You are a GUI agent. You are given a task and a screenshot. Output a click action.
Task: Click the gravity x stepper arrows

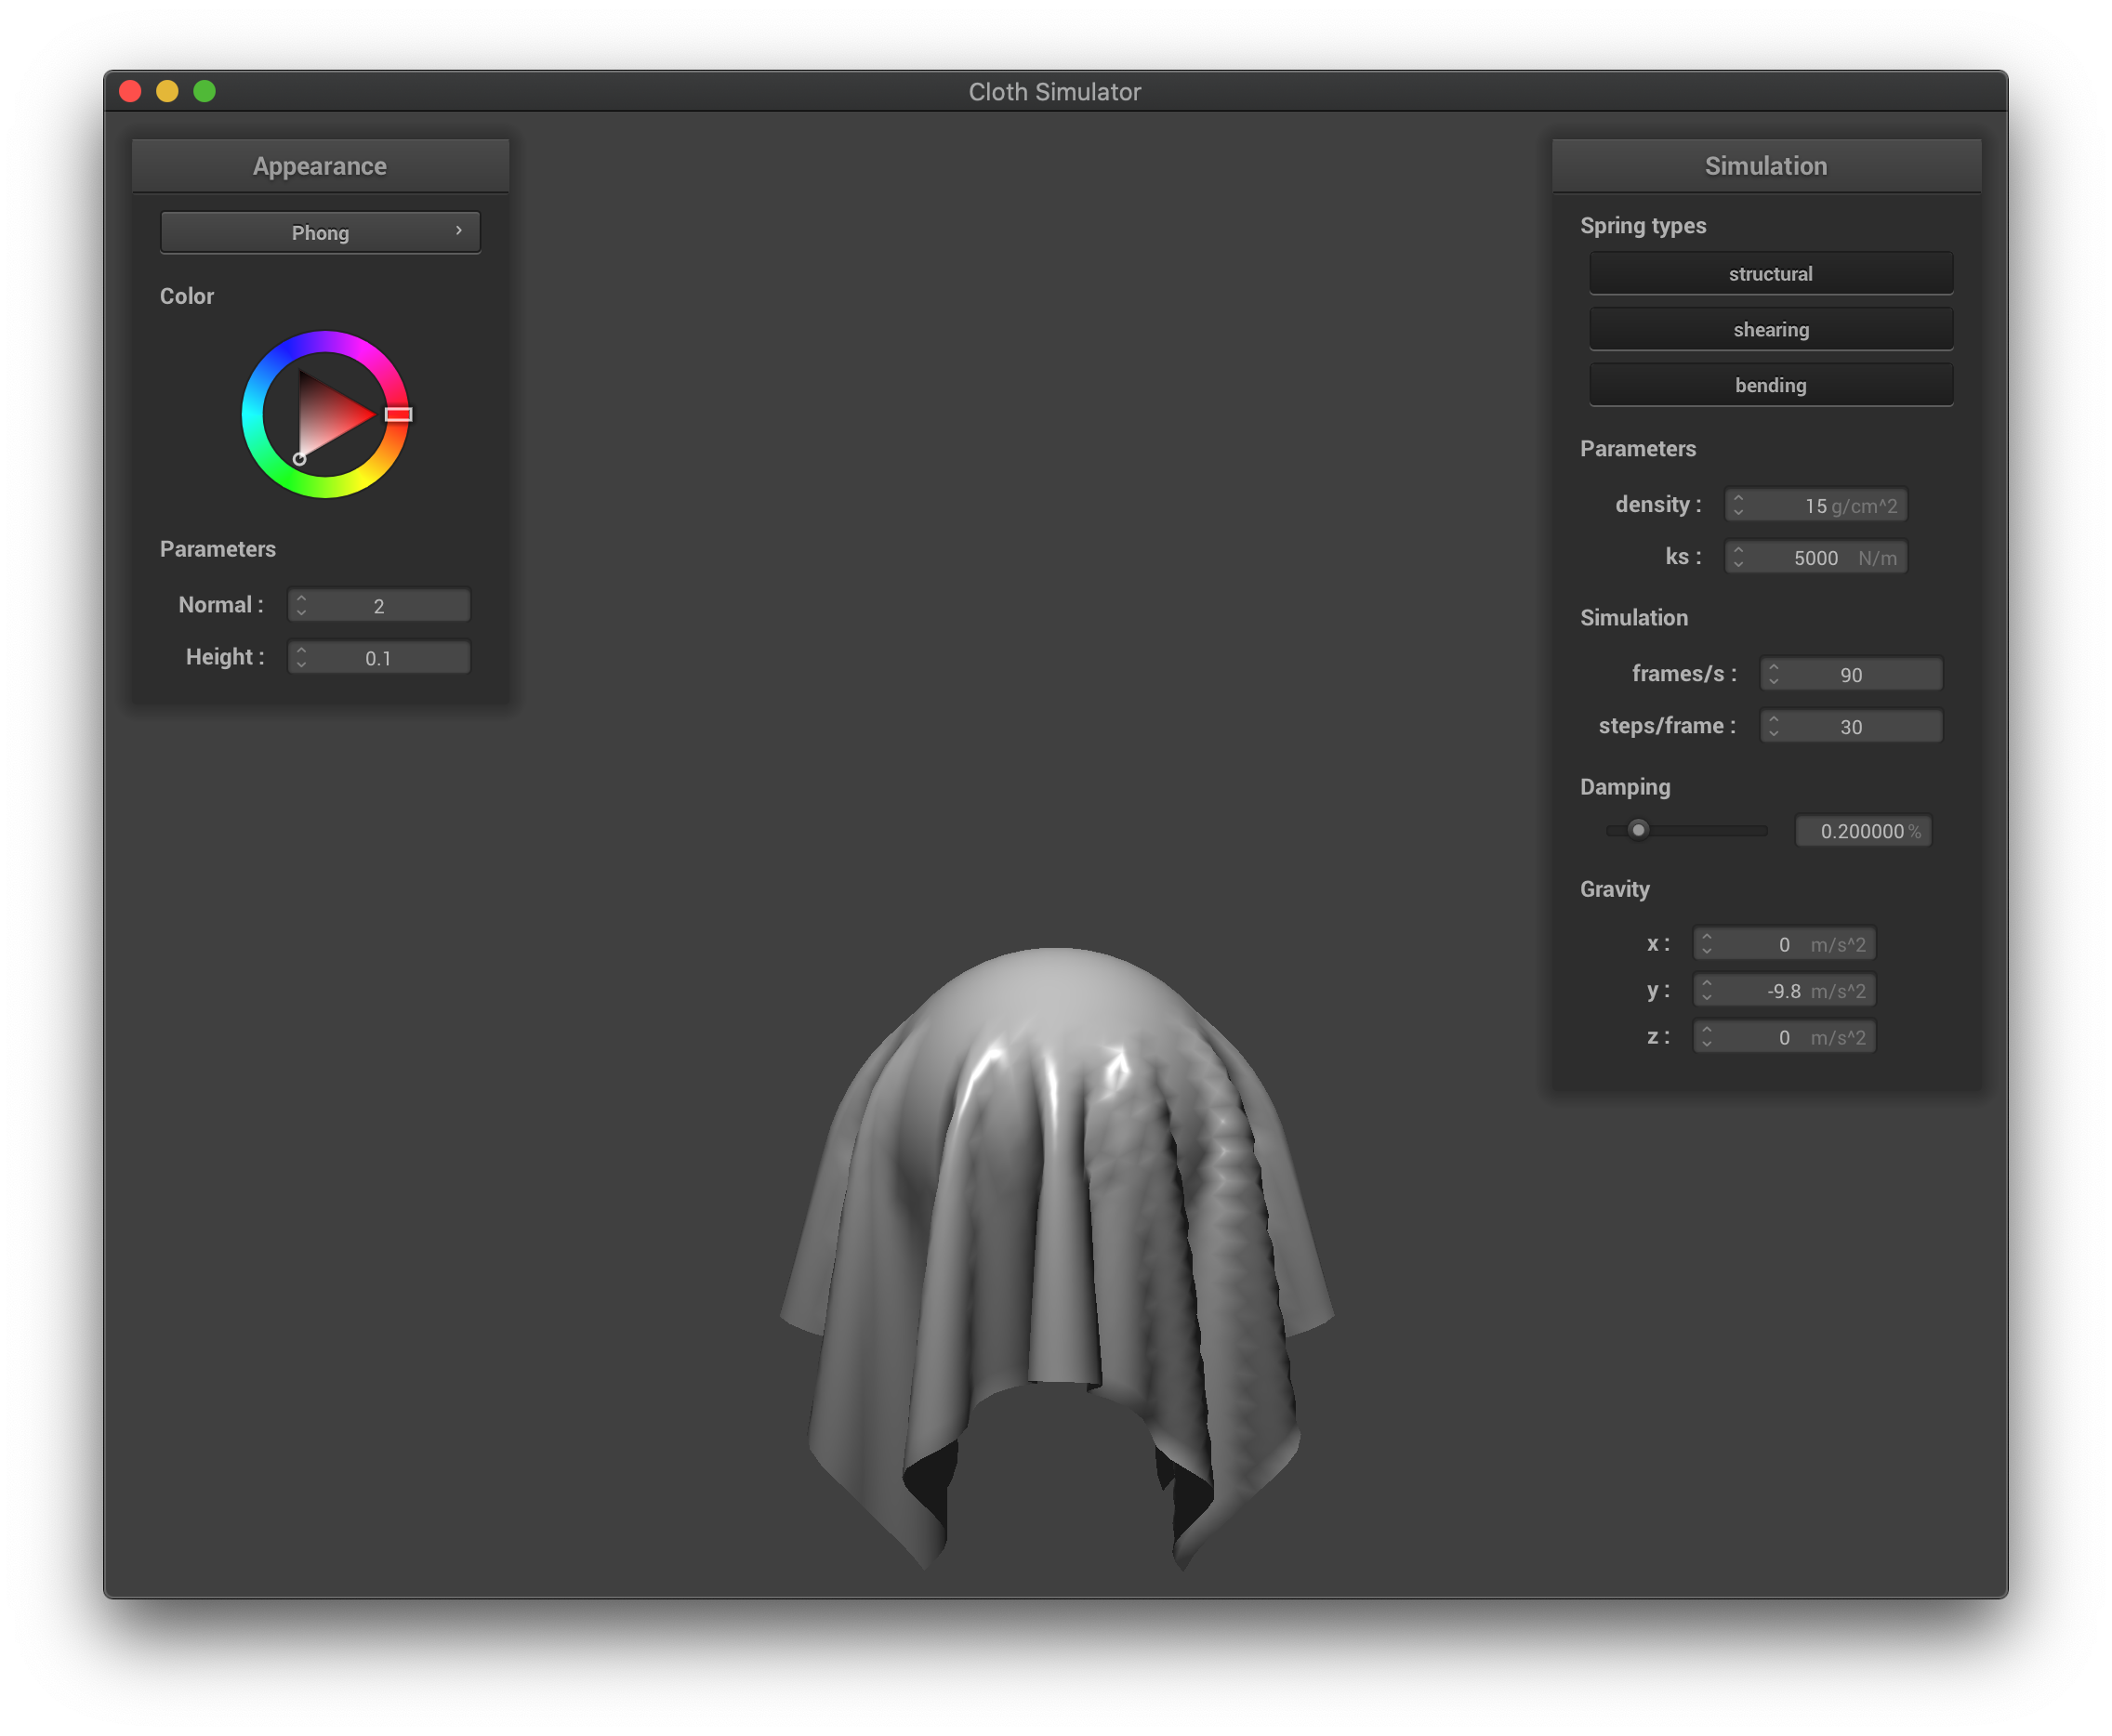click(x=1706, y=944)
